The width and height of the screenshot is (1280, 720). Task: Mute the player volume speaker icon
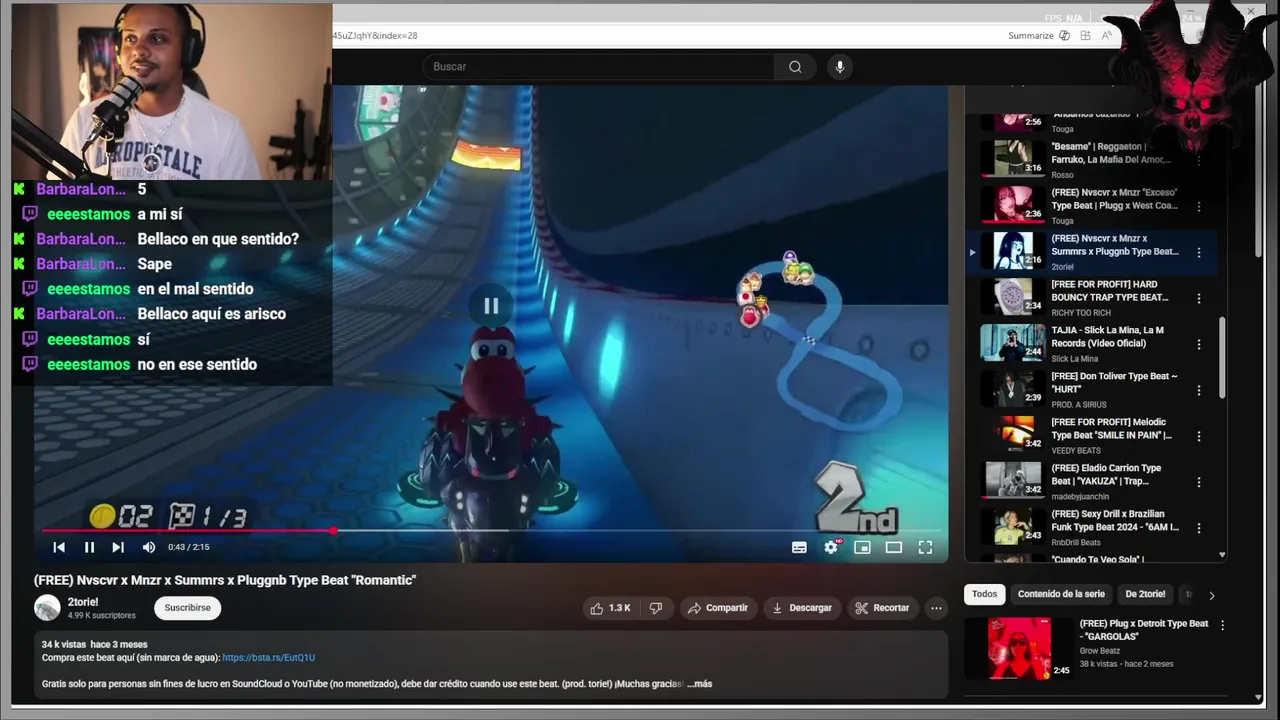point(149,547)
